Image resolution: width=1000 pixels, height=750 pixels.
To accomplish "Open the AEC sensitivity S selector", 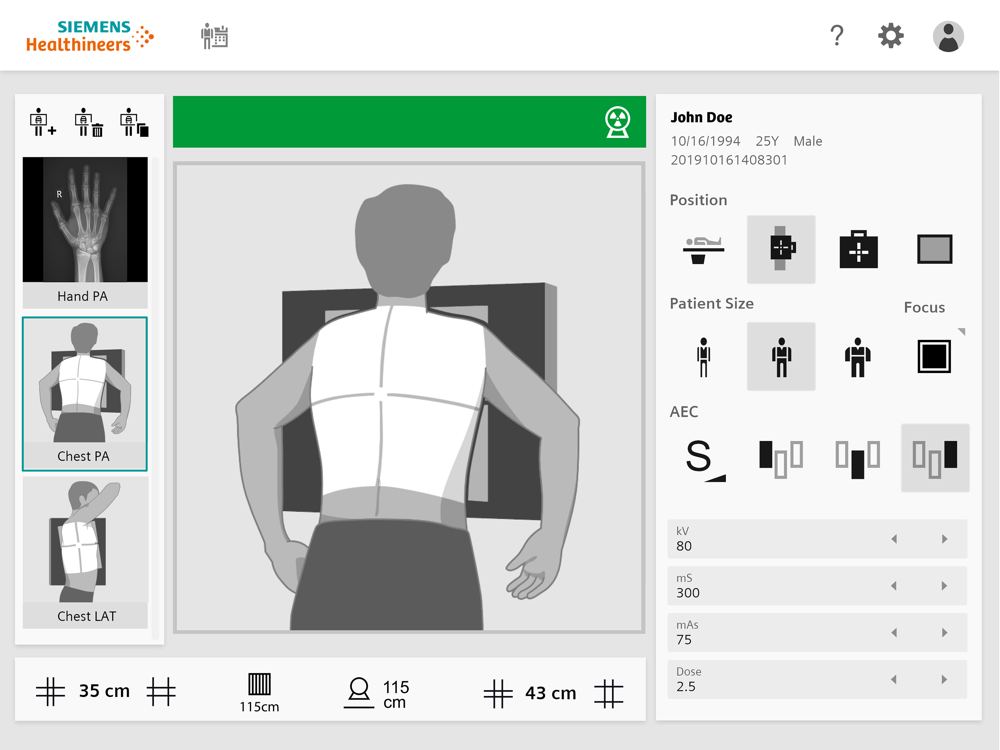I will pyautogui.click(x=705, y=459).
